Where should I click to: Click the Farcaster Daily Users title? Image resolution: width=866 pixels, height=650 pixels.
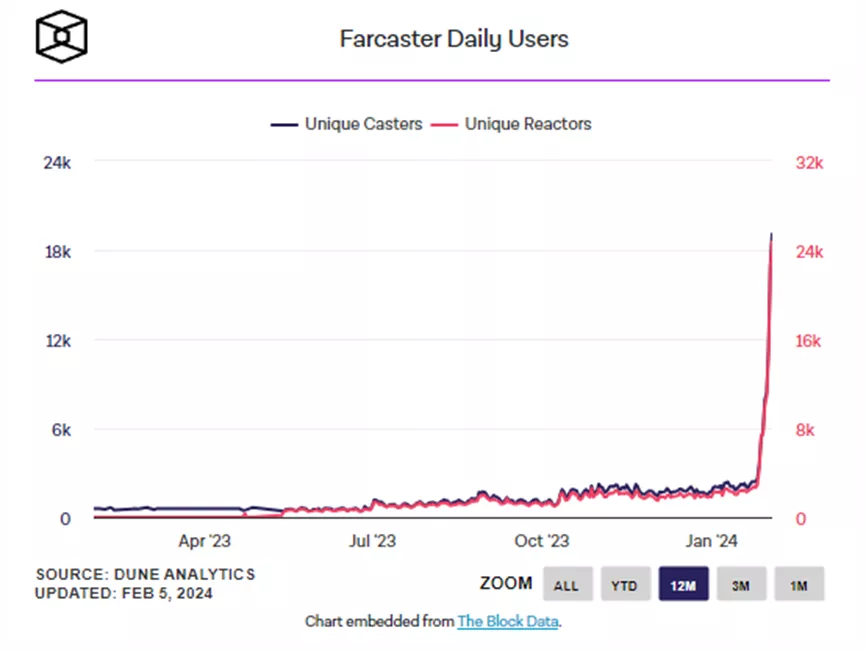pyautogui.click(x=454, y=40)
